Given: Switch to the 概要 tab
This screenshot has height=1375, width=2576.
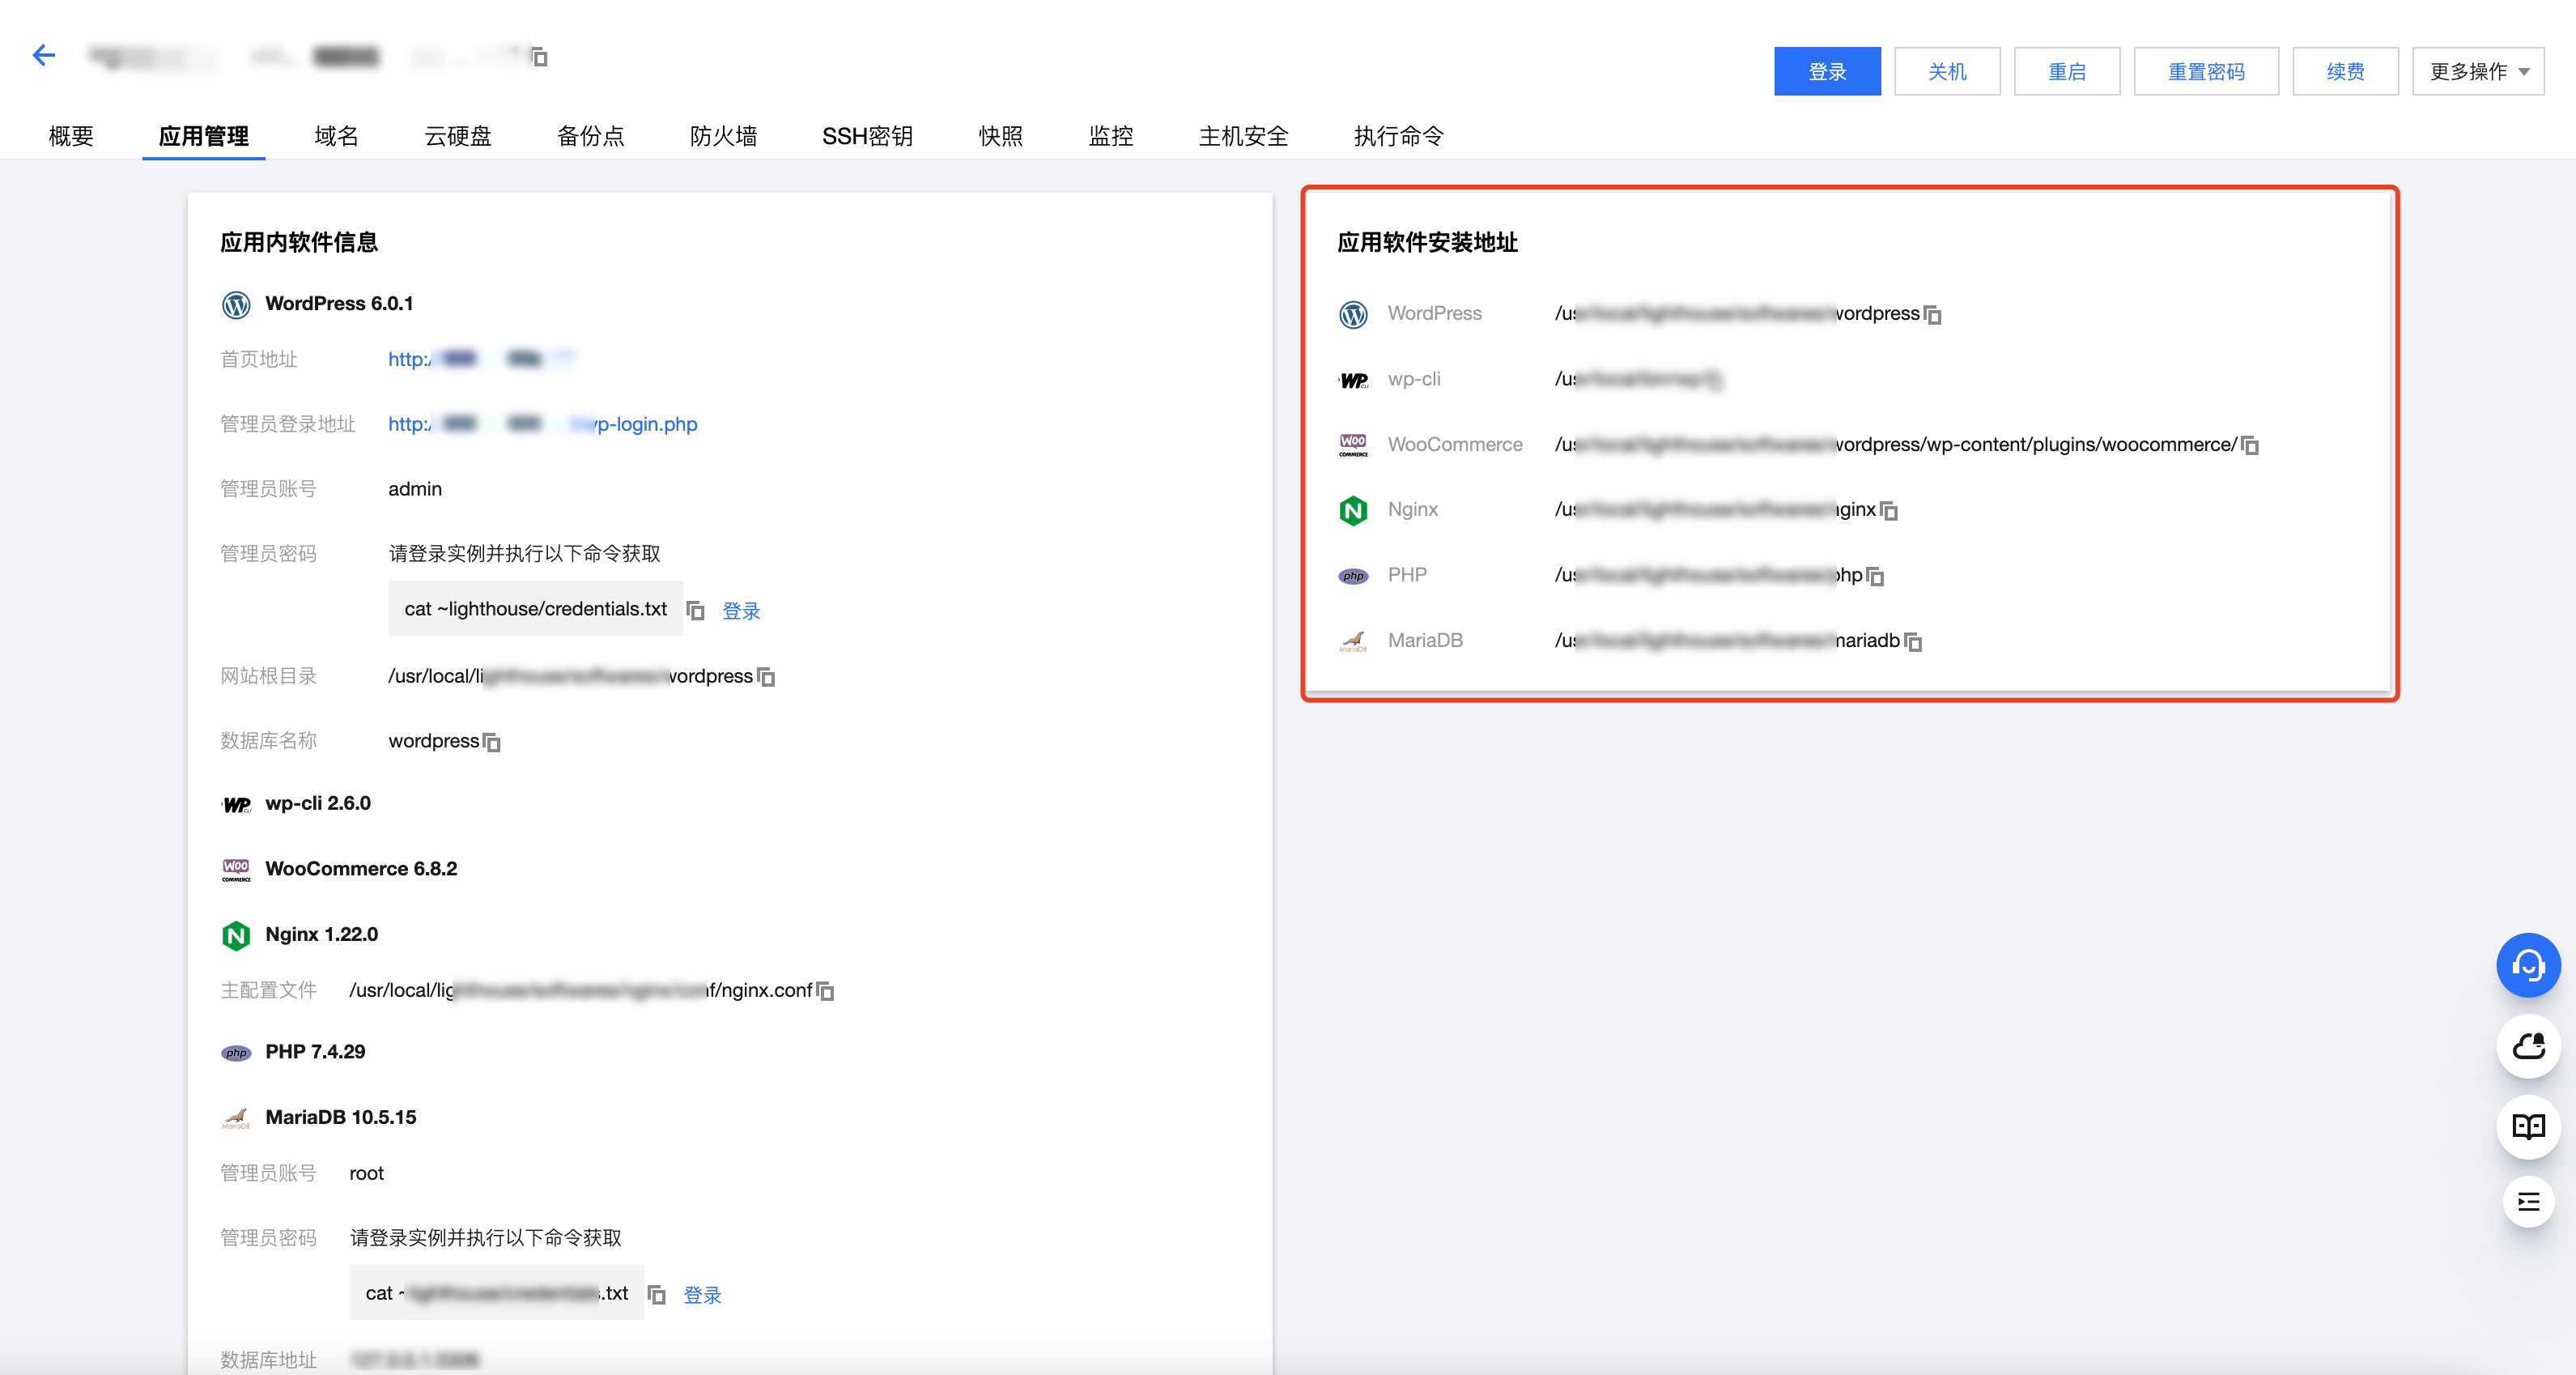Looking at the screenshot, I should point(71,136).
